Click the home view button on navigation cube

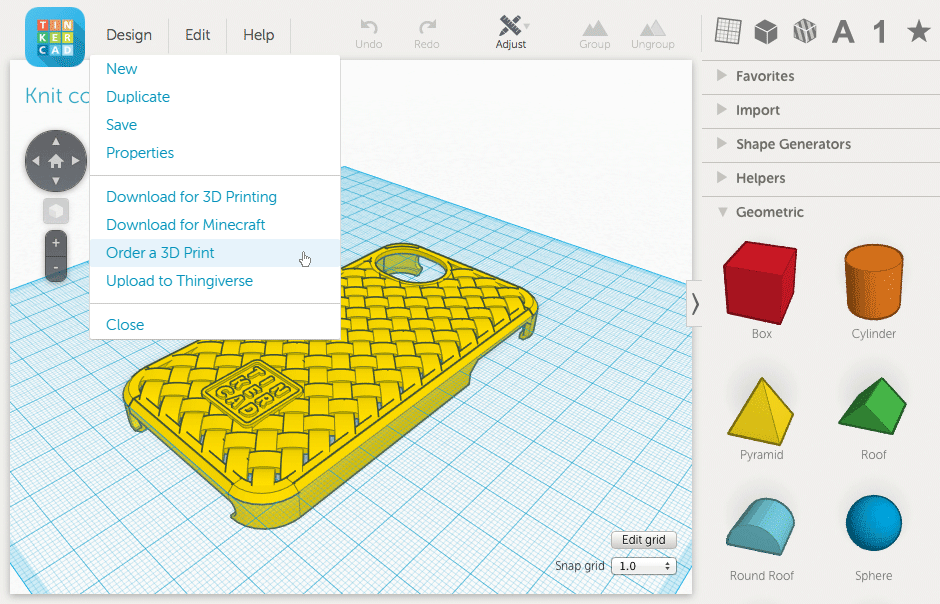[55, 160]
